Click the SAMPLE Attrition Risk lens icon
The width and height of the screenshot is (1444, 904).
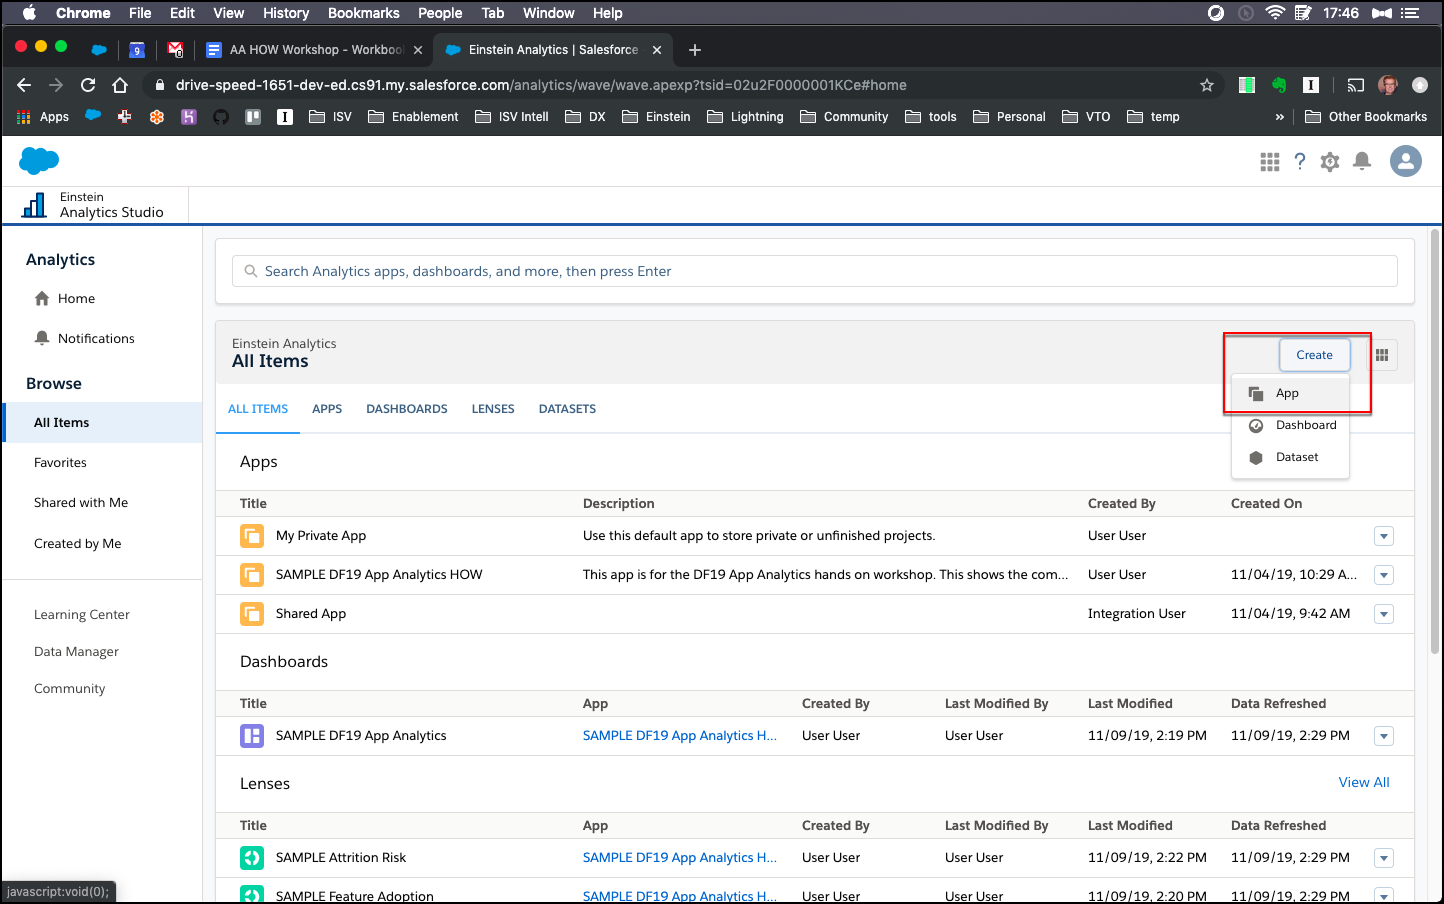pyautogui.click(x=252, y=858)
